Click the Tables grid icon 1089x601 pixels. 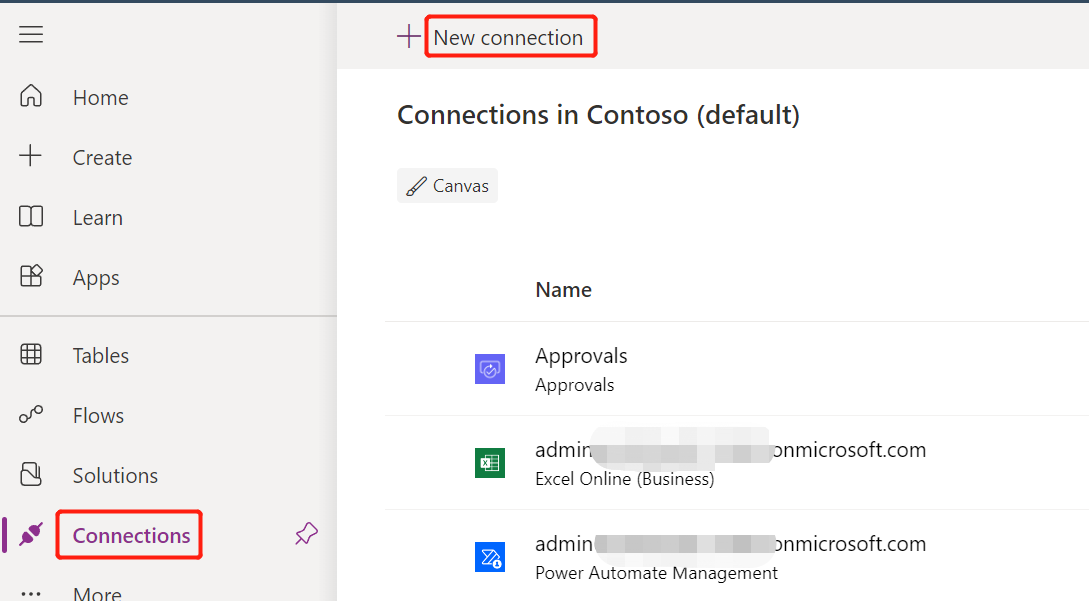tap(31, 355)
